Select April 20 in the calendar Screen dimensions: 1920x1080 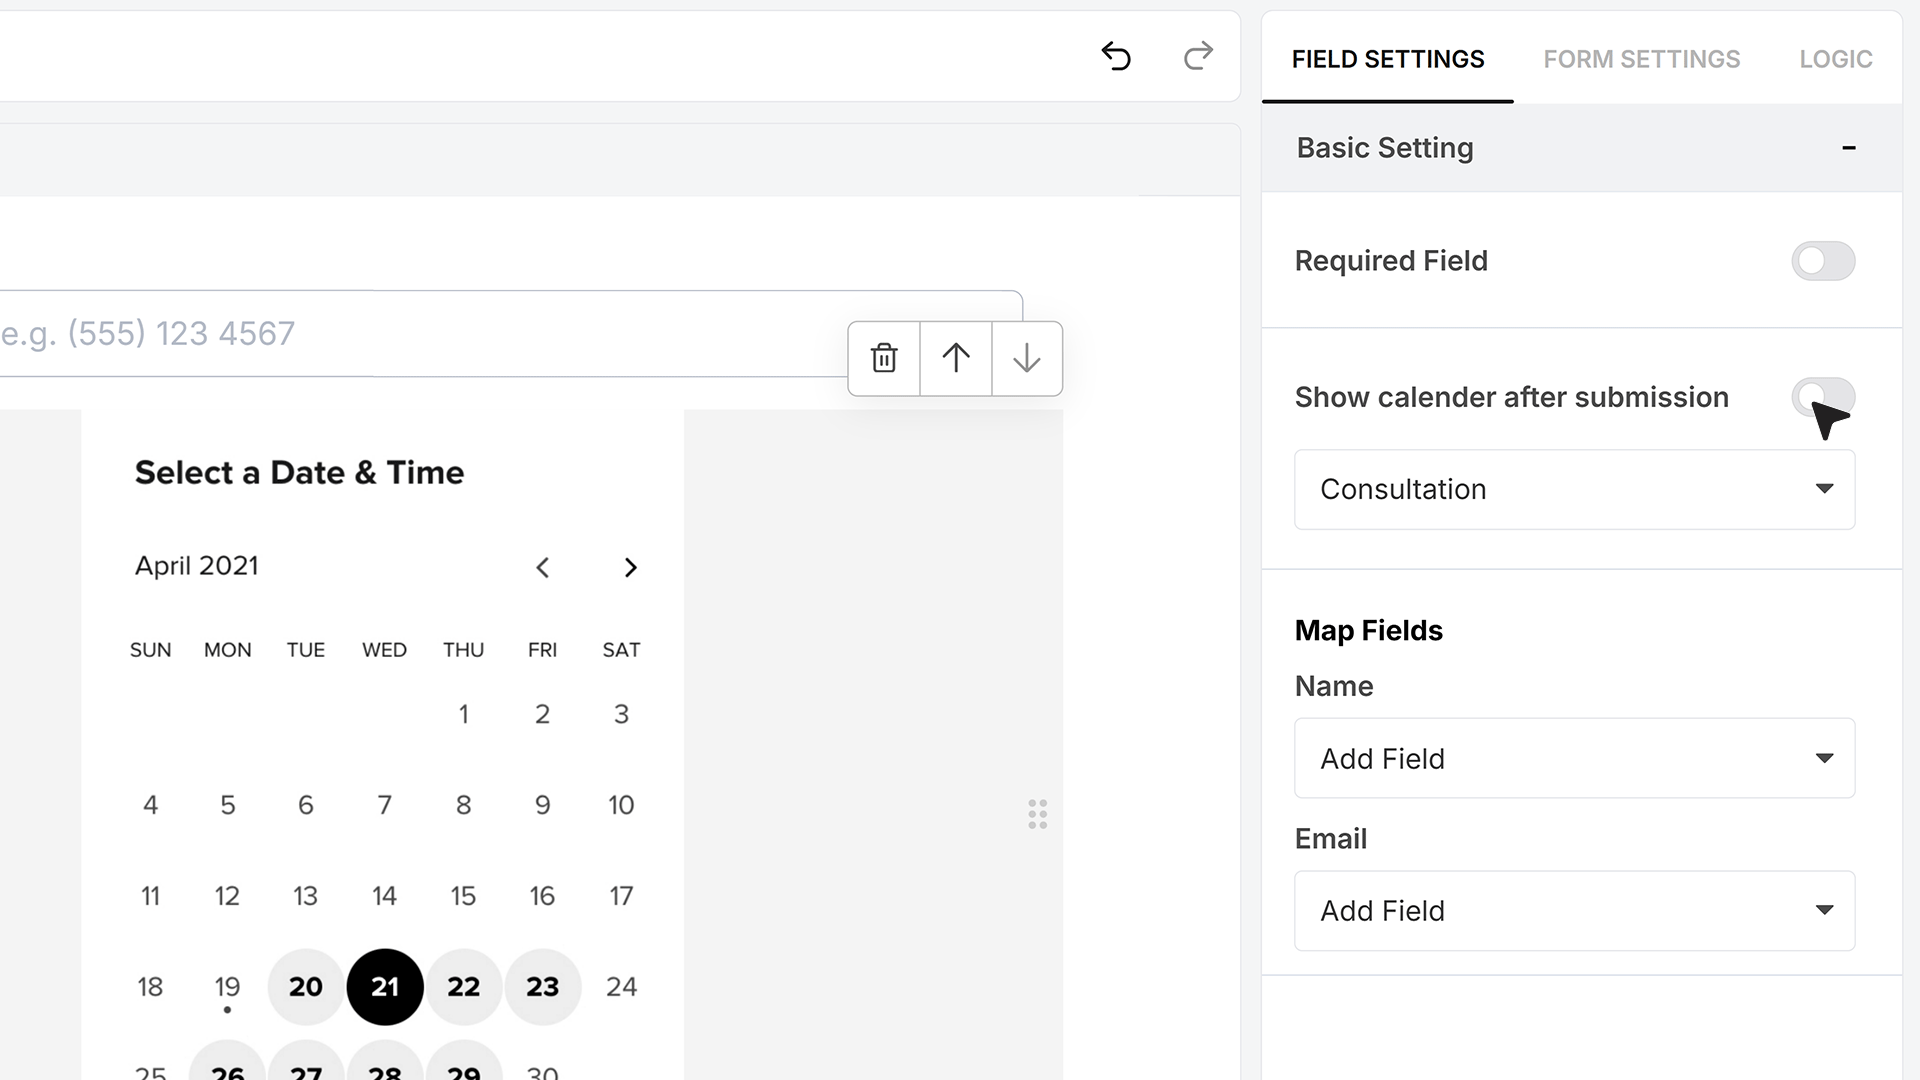point(306,987)
